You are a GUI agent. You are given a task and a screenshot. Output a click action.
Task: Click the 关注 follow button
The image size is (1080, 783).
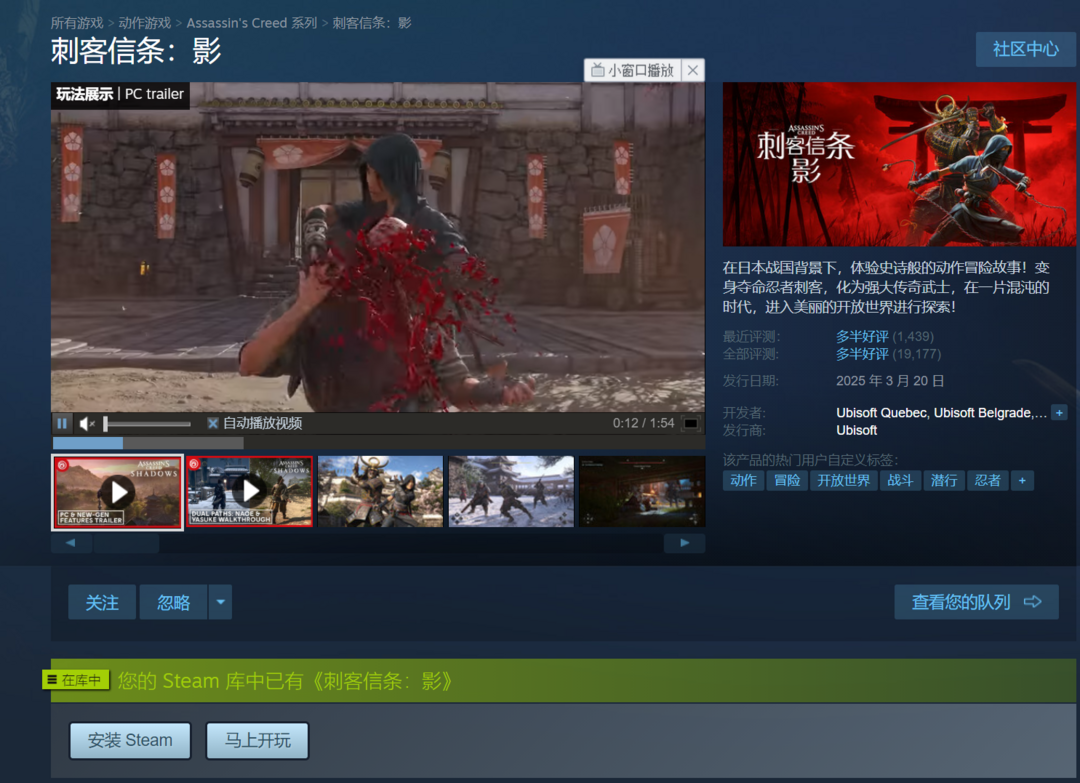coord(102,603)
